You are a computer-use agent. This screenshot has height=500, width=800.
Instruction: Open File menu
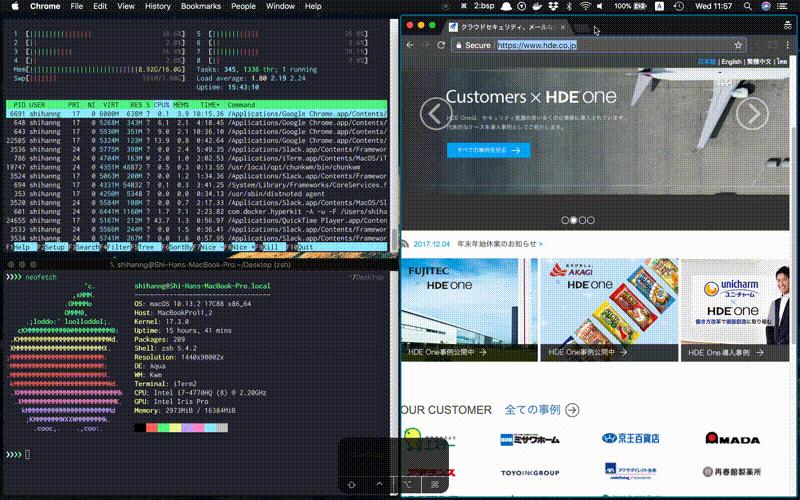click(77, 6)
